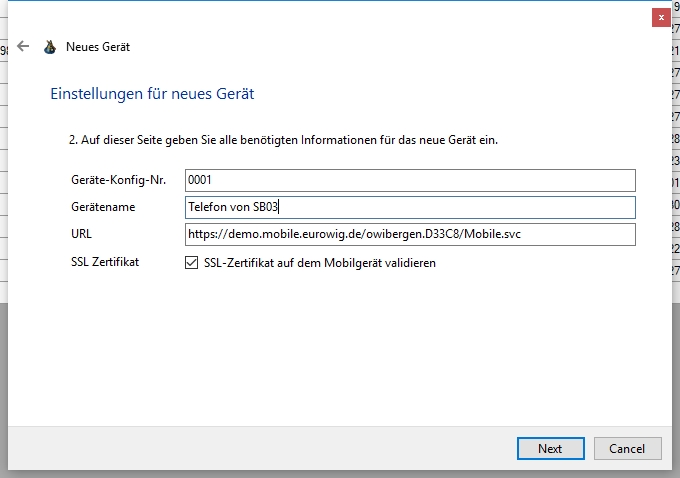The image size is (680, 478).
Task: Close the Neues Gerät dialog with red X
Action: (x=661, y=17)
